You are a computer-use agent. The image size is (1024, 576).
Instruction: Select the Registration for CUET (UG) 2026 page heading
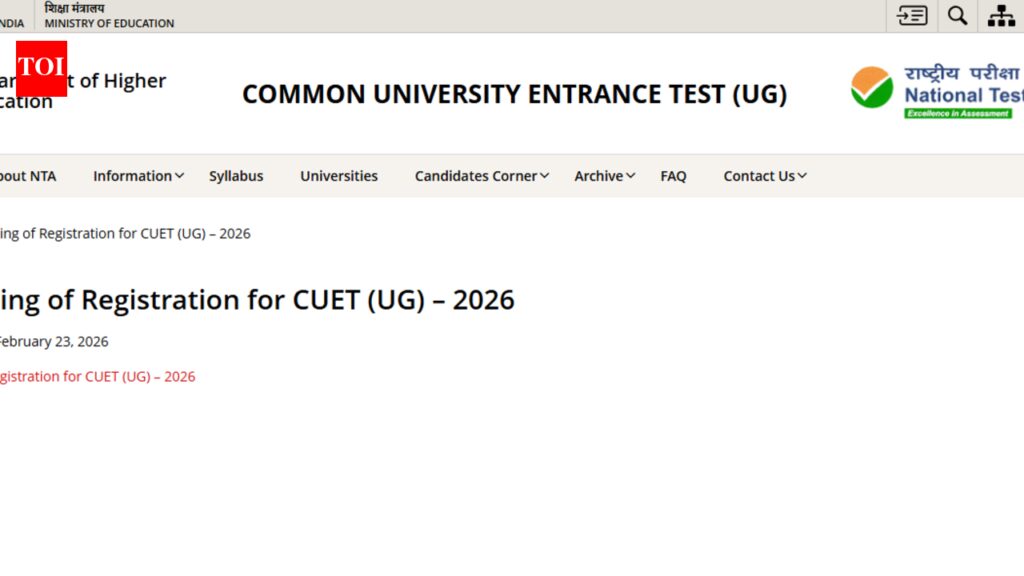click(x=257, y=299)
